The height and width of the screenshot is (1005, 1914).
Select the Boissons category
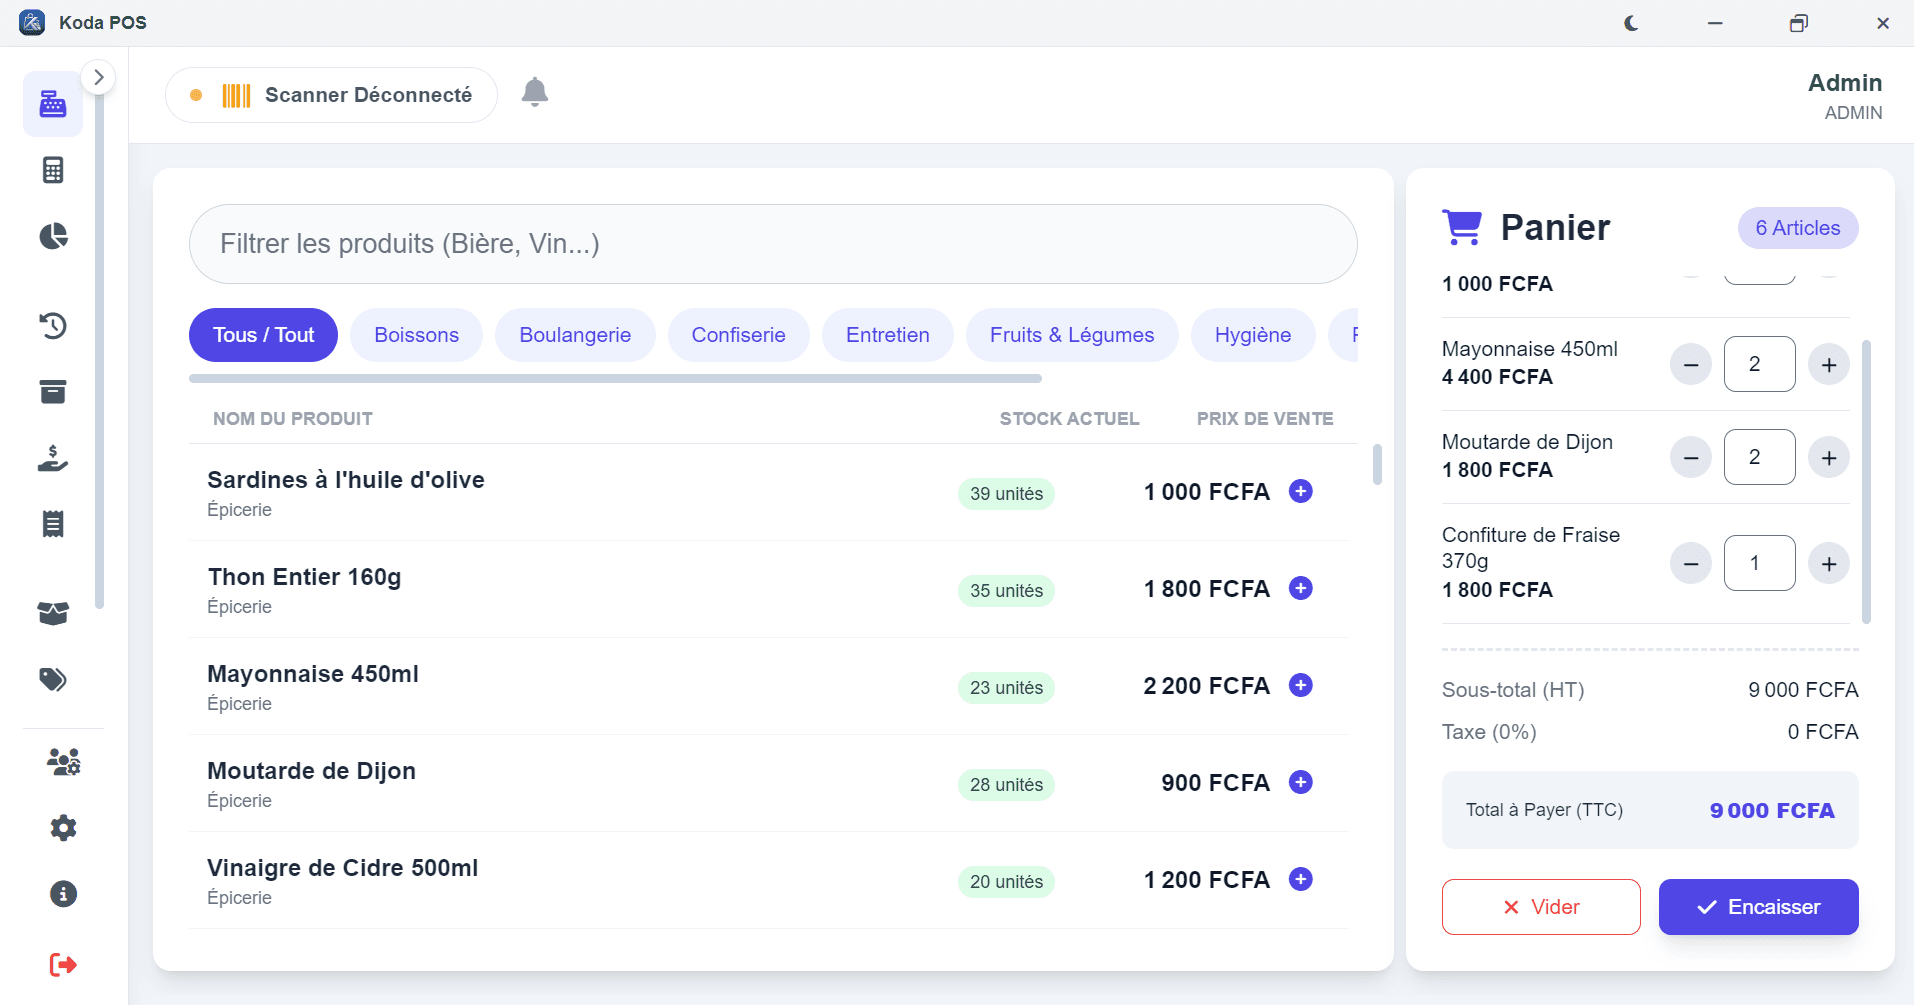coord(416,335)
